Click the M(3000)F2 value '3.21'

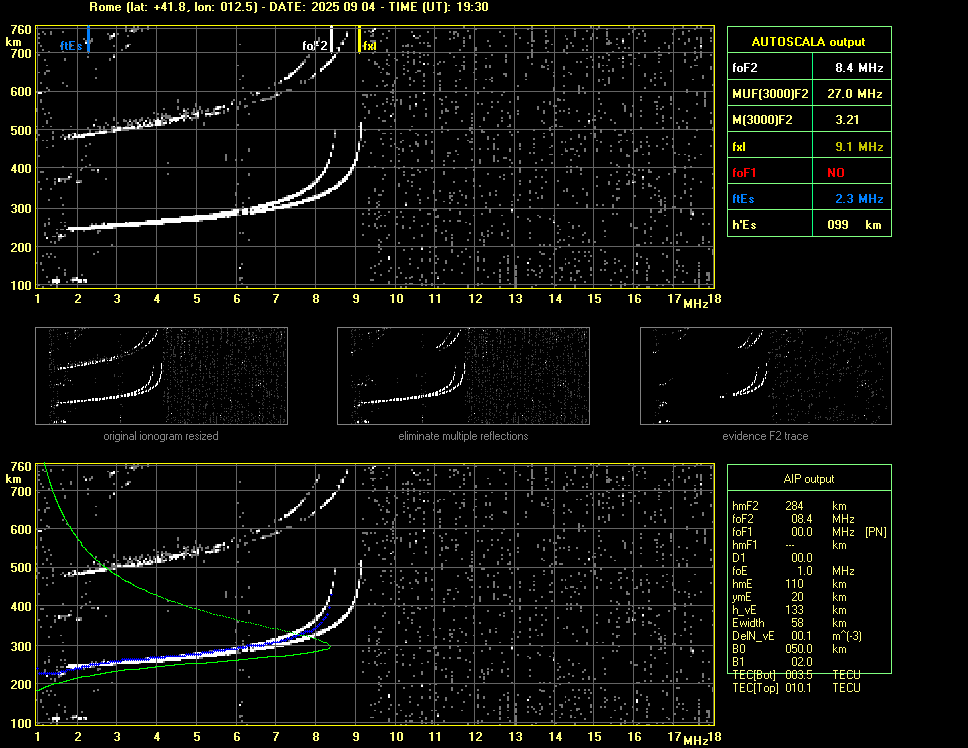coord(847,120)
